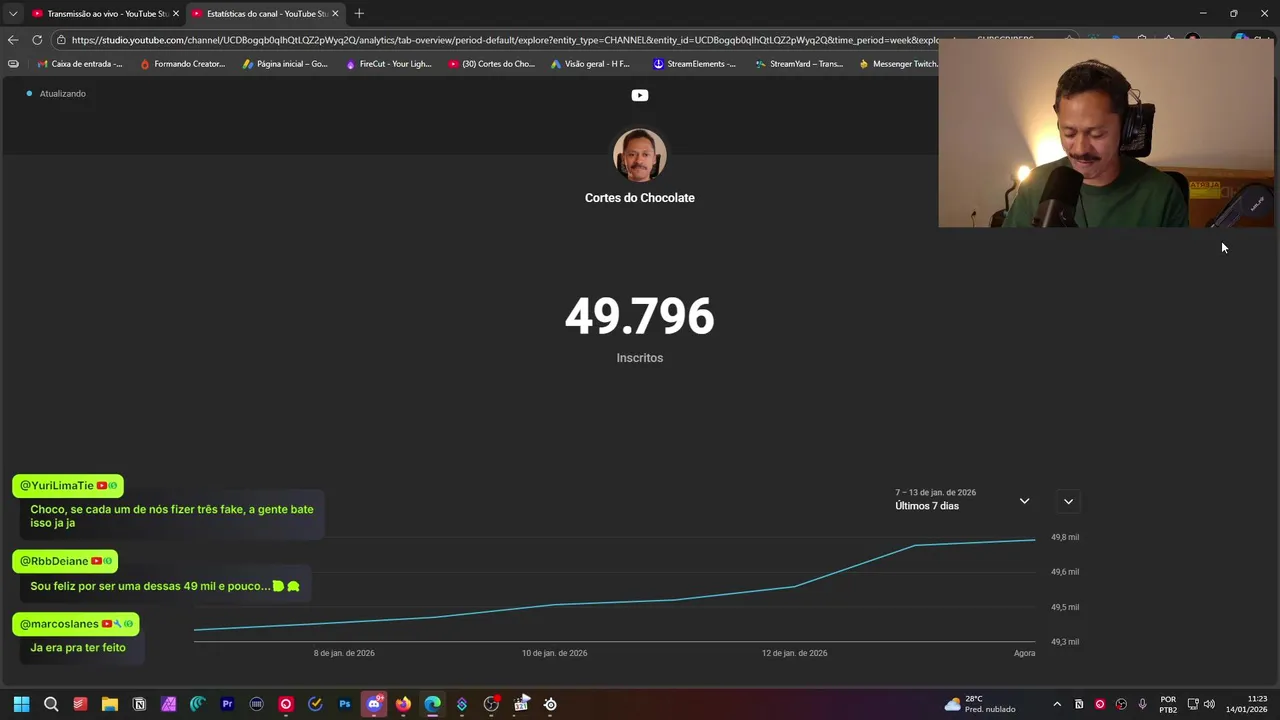Screen dimensions: 1280x720
Task: Click the 7 – 13 de jan. de 2026 date range
Action: 935,492
